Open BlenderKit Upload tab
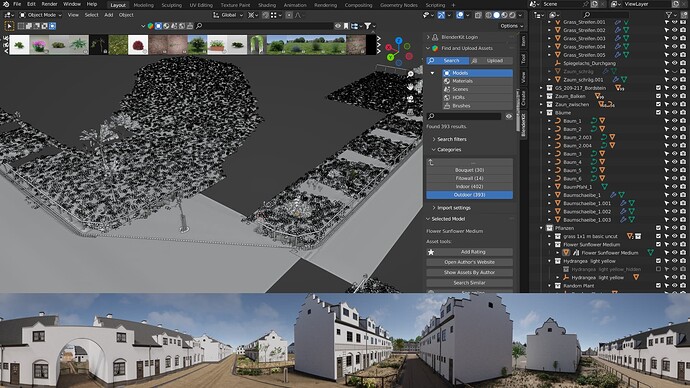The width and height of the screenshot is (690, 388). (x=491, y=61)
